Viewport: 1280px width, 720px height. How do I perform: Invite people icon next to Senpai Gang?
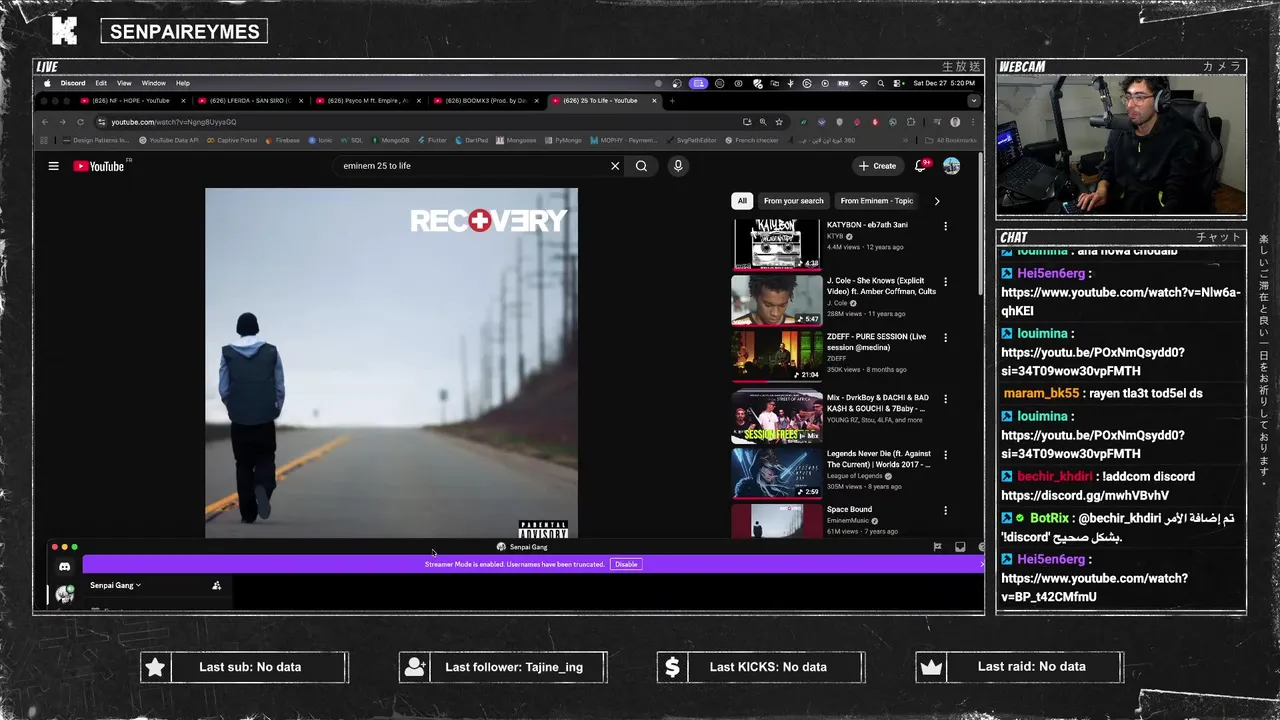pyautogui.click(x=216, y=586)
